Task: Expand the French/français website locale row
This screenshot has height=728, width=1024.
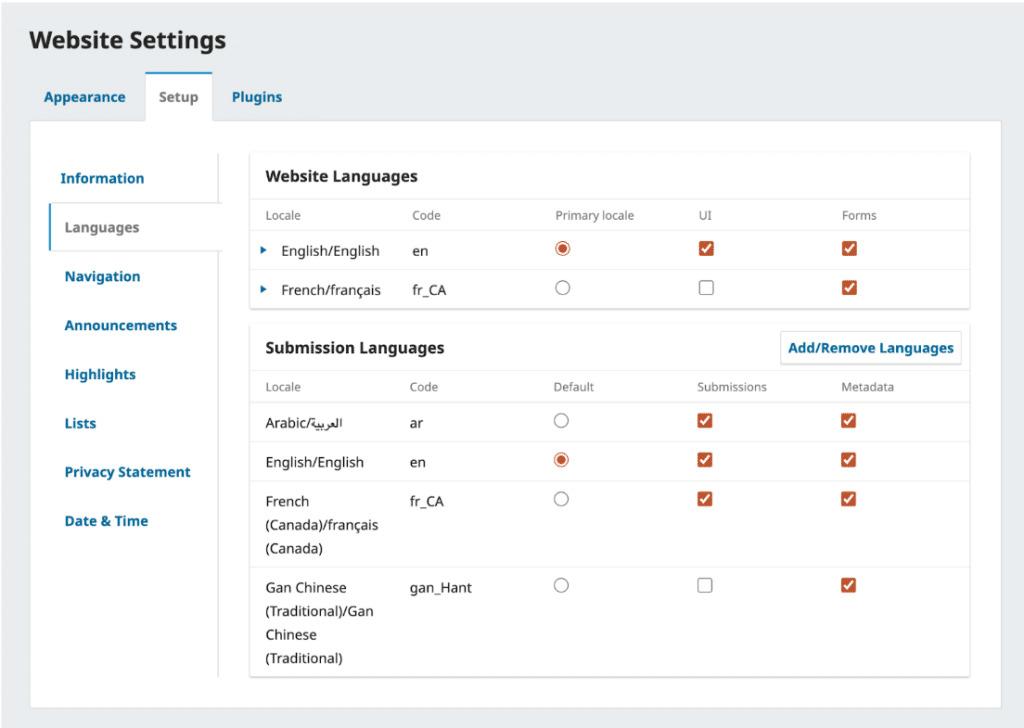Action: (264, 289)
